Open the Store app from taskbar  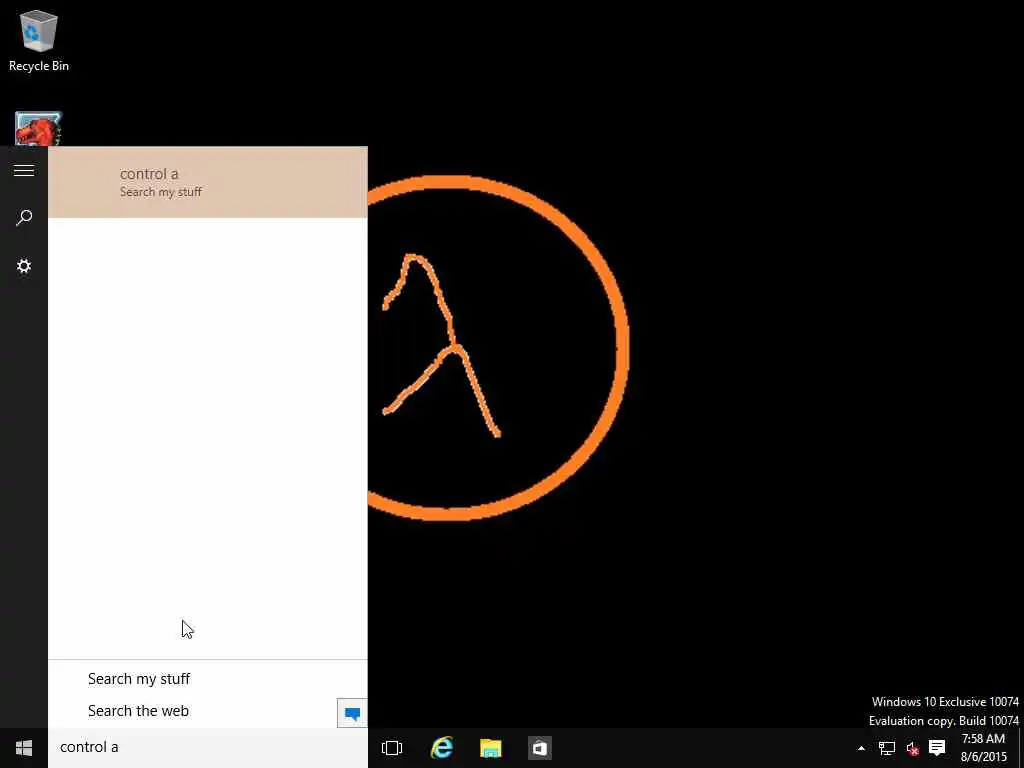(539, 748)
